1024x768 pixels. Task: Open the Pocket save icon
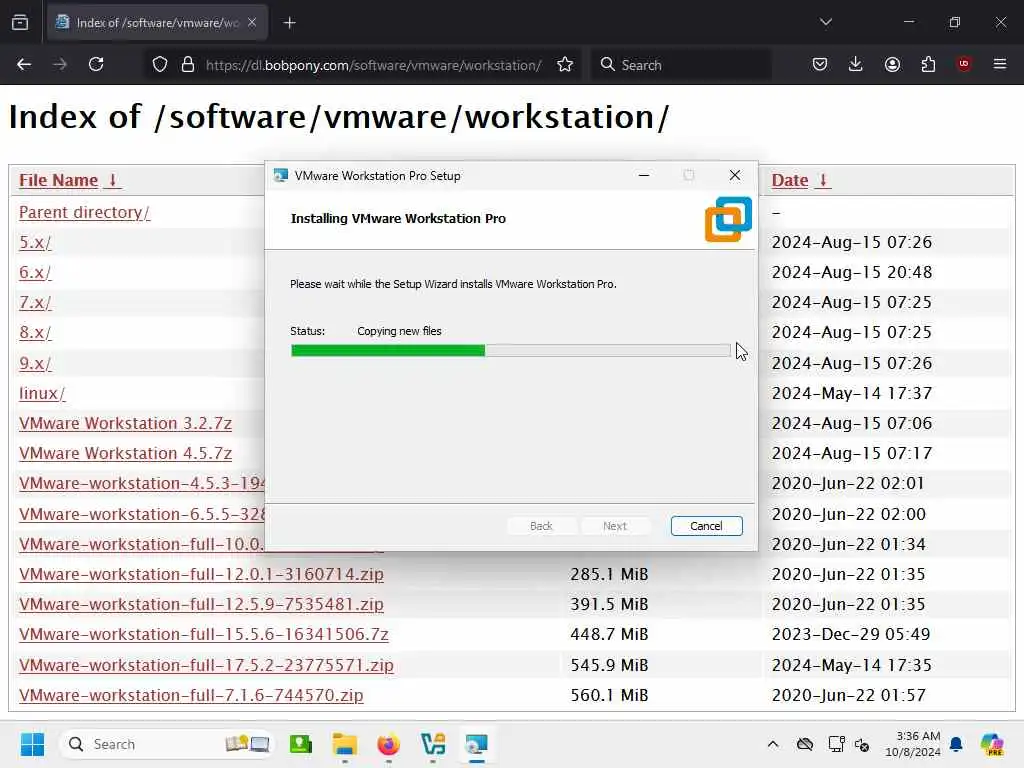820,65
